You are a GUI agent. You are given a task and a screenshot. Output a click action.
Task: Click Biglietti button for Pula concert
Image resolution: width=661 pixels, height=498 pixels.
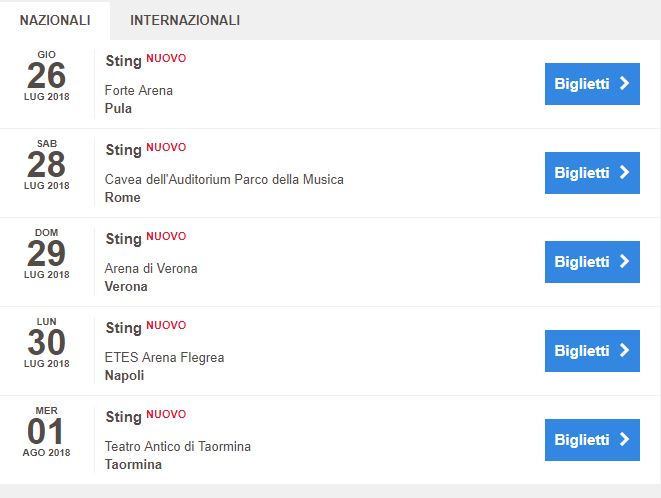click(592, 84)
